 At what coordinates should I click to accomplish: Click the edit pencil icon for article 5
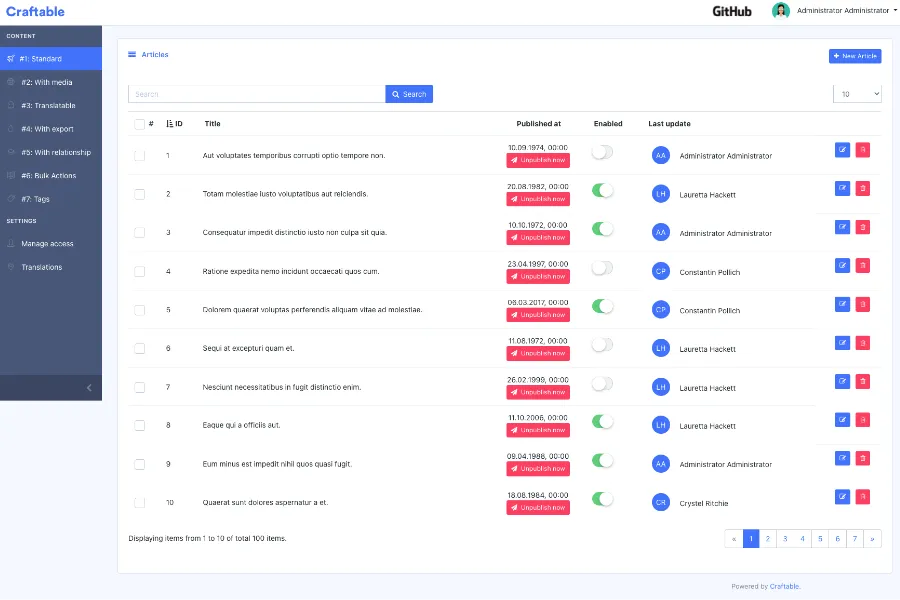(x=842, y=304)
